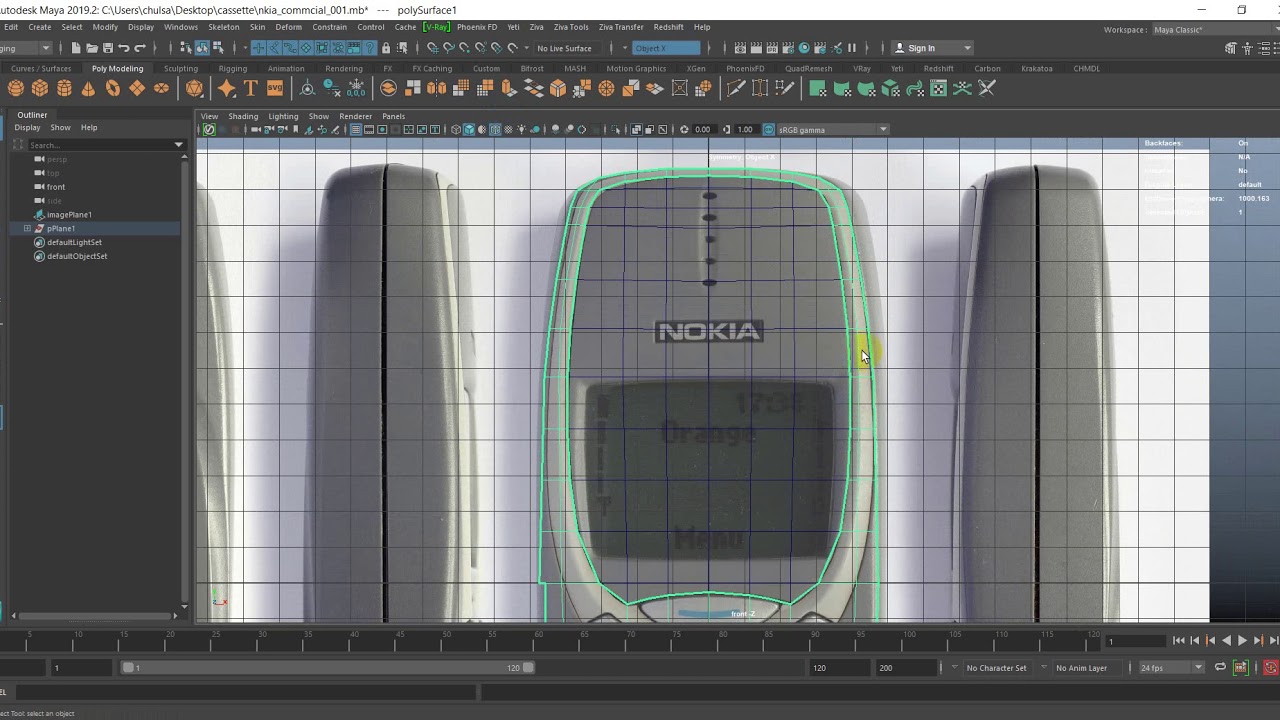Image resolution: width=1280 pixels, height=720 pixels.
Task: Click the cylindrical UV mapping shelf icon
Action: (x=842, y=88)
